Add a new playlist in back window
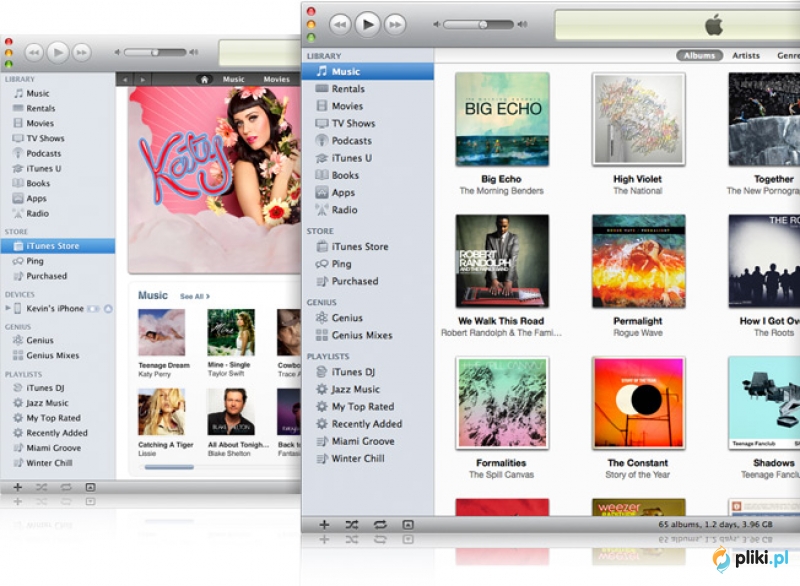This screenshot has width=800, height=586. point(18,487)
